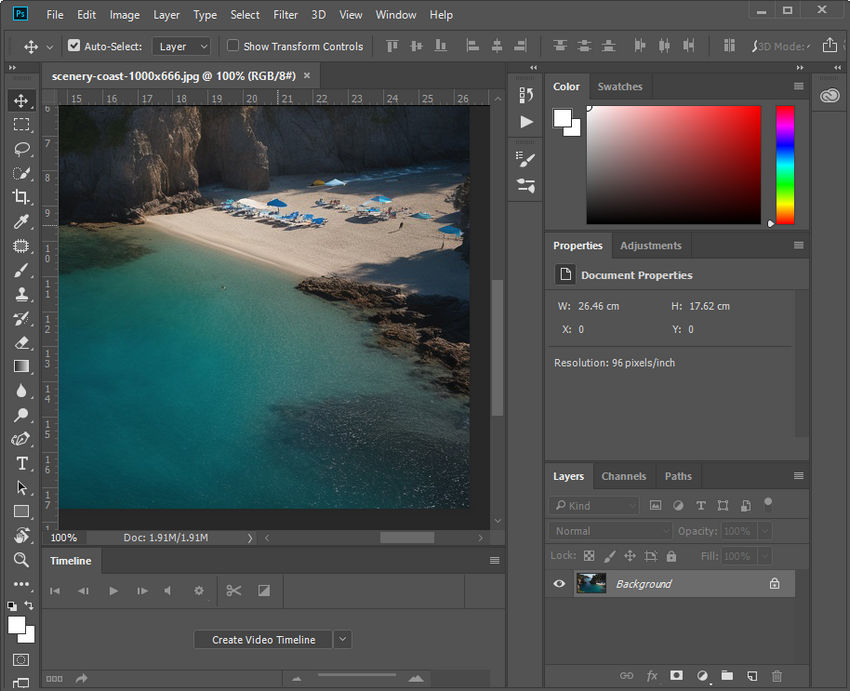Open the History panel icon
The image size is (850, 691).
click(x=526, y=95)
